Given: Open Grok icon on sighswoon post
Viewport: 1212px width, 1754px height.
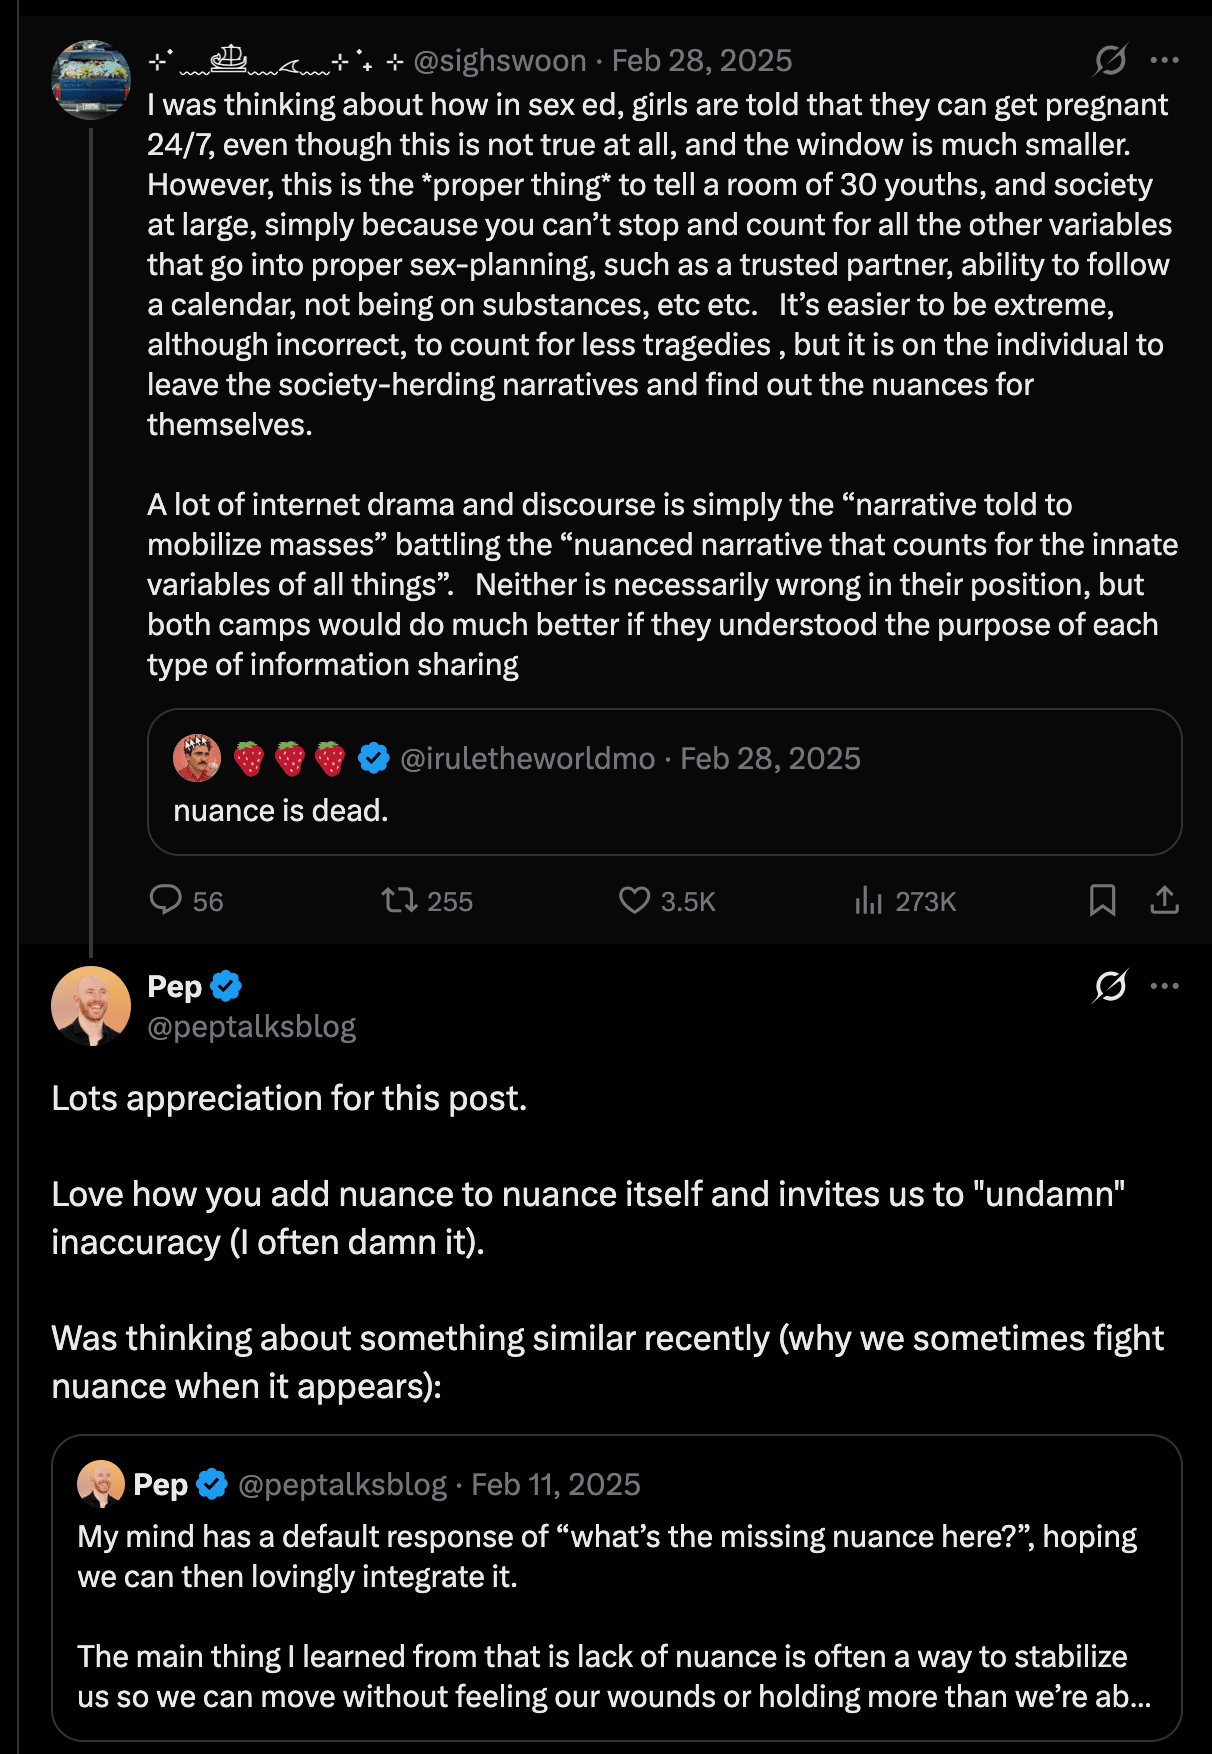Looking at the screenshot, I should point(1110,61).
